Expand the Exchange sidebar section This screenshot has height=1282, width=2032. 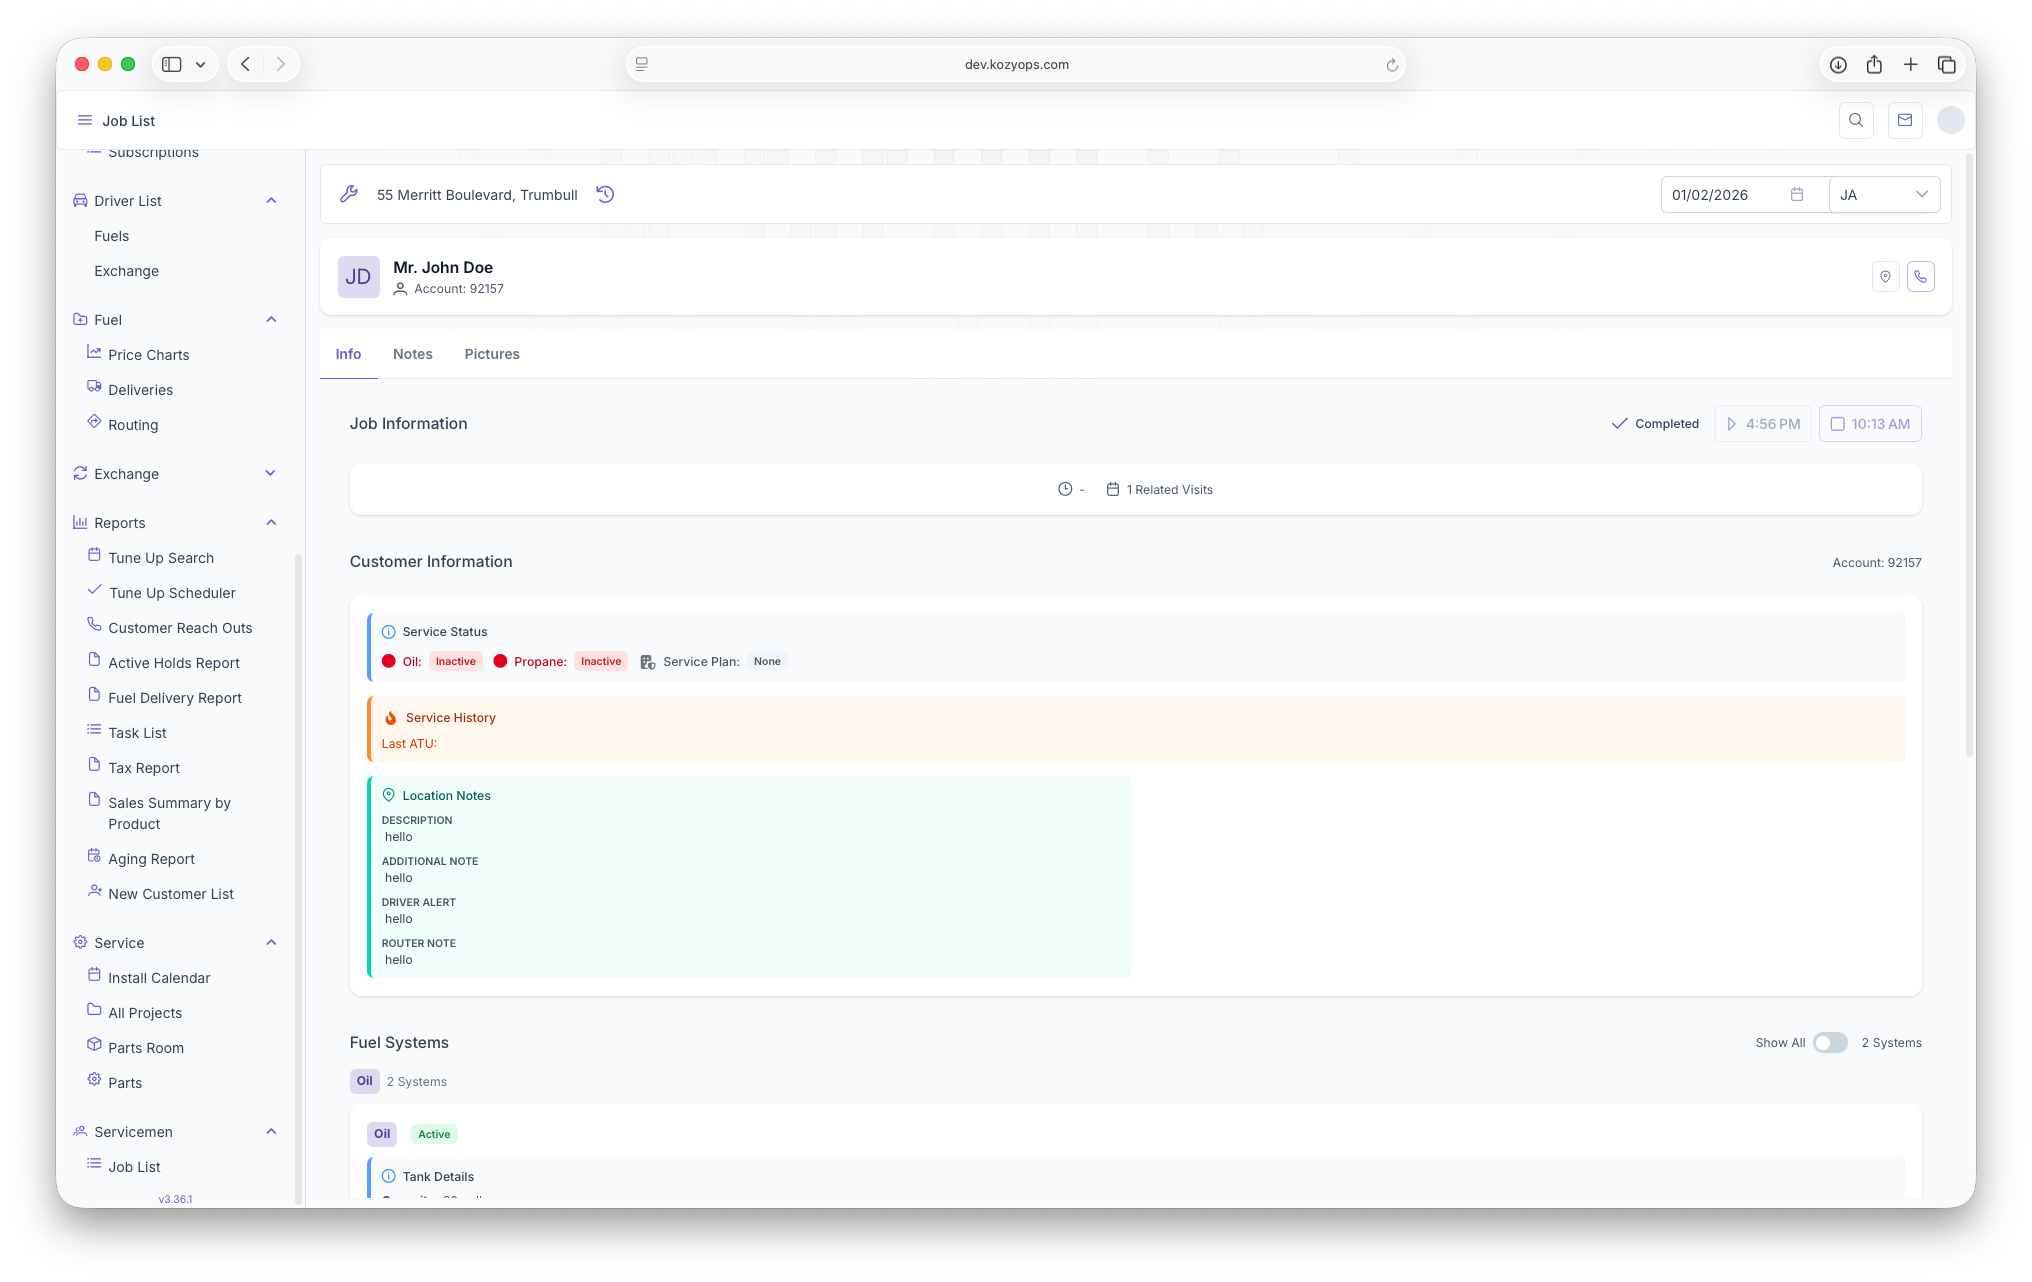[271, 474]
